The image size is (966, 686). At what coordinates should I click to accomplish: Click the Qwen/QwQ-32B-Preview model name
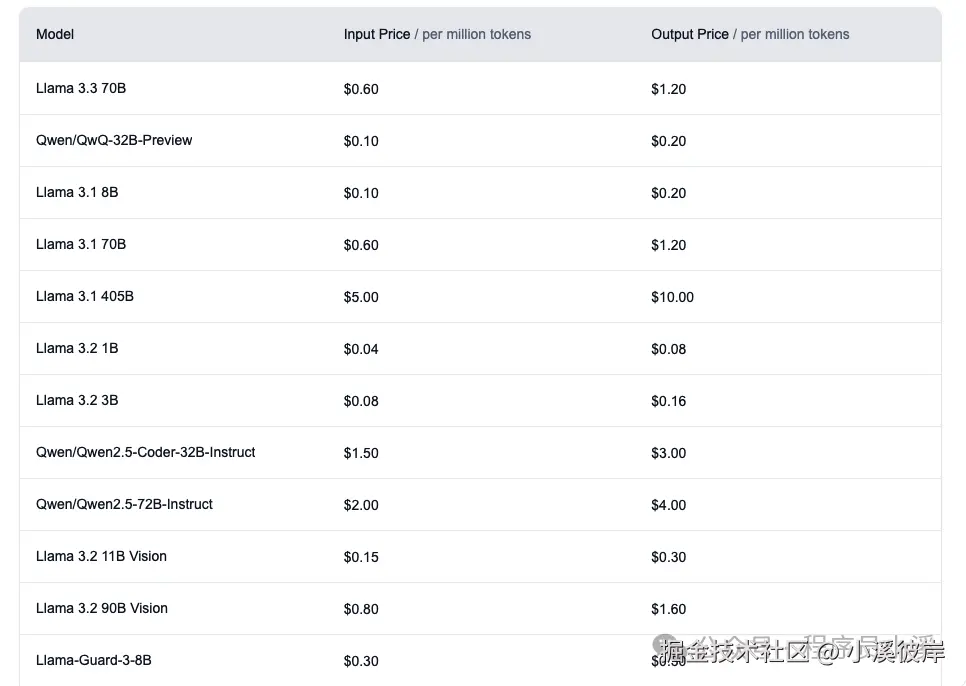114,140
